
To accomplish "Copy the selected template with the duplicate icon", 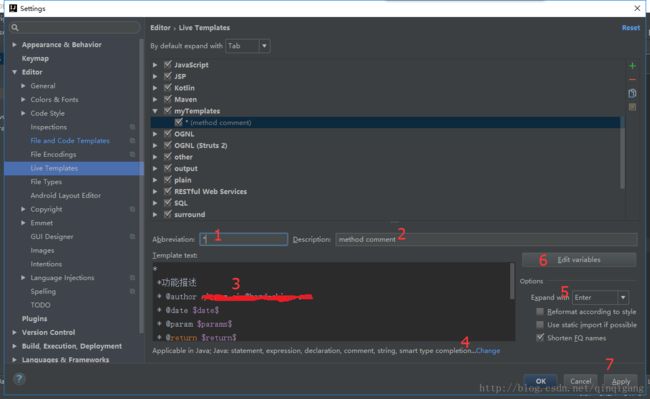I will (x=632, y=93).
